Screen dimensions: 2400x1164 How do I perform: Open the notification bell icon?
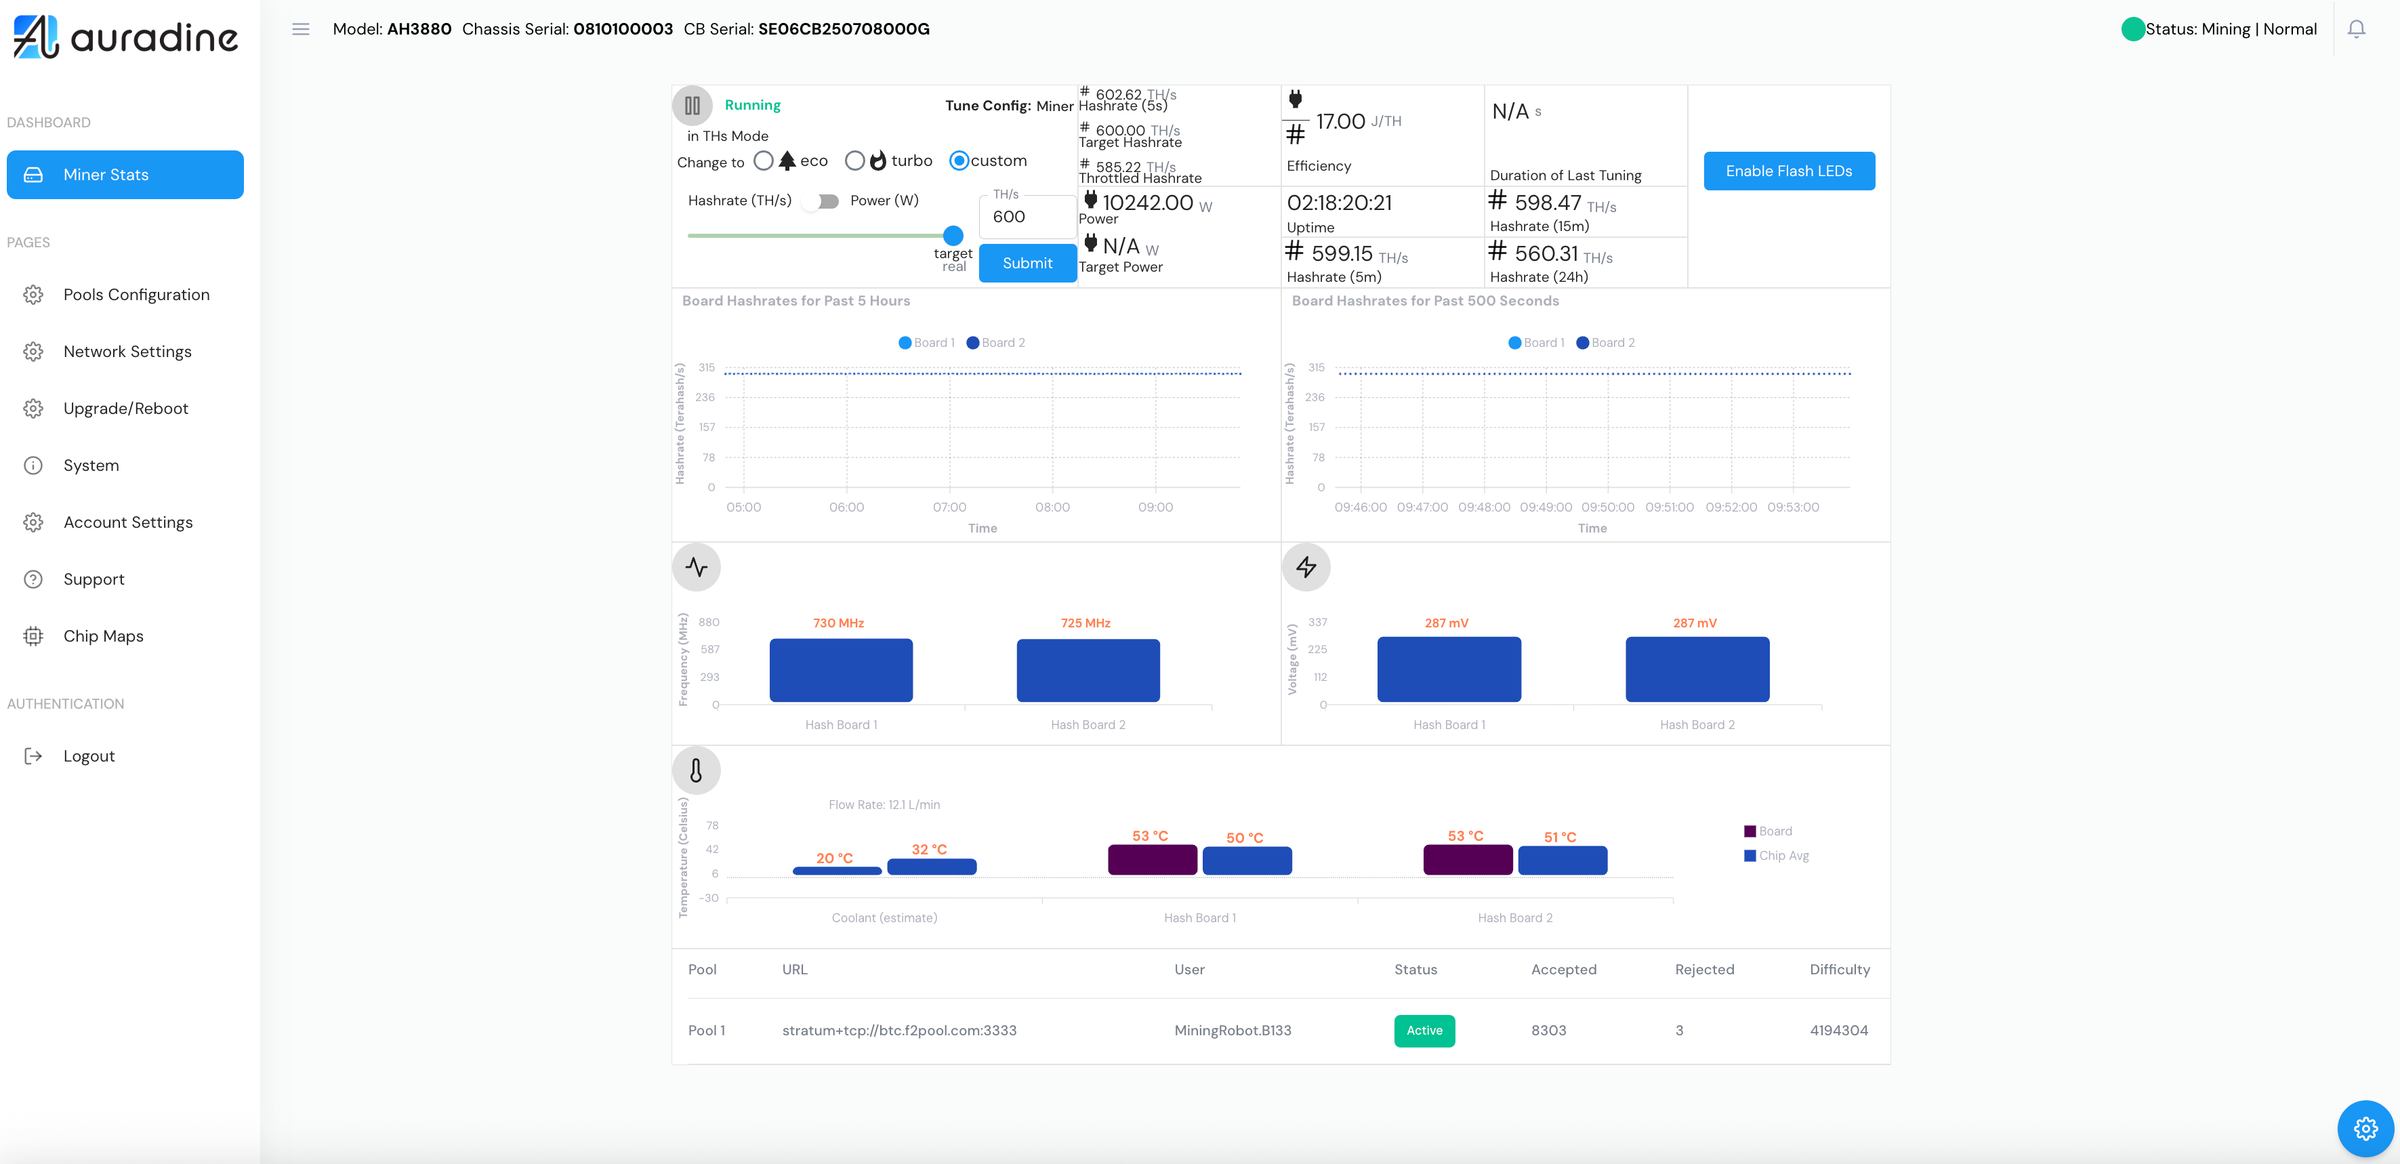pyautogui.click(x=2356, y=29)
